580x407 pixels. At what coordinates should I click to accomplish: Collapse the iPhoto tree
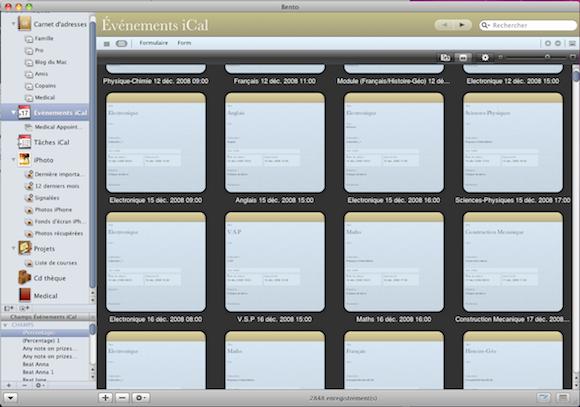pyautogui.click(x=13, y=159)
